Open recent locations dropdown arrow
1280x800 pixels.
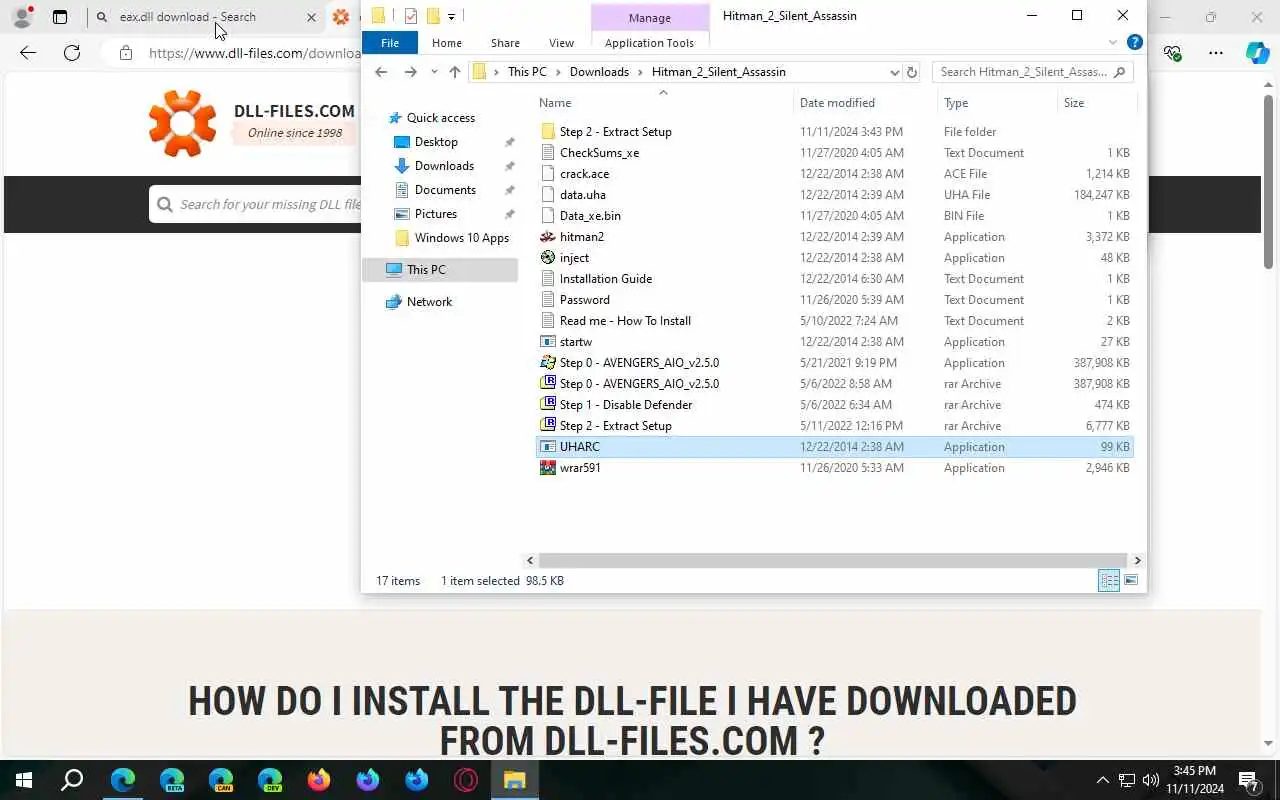(433, 72)
